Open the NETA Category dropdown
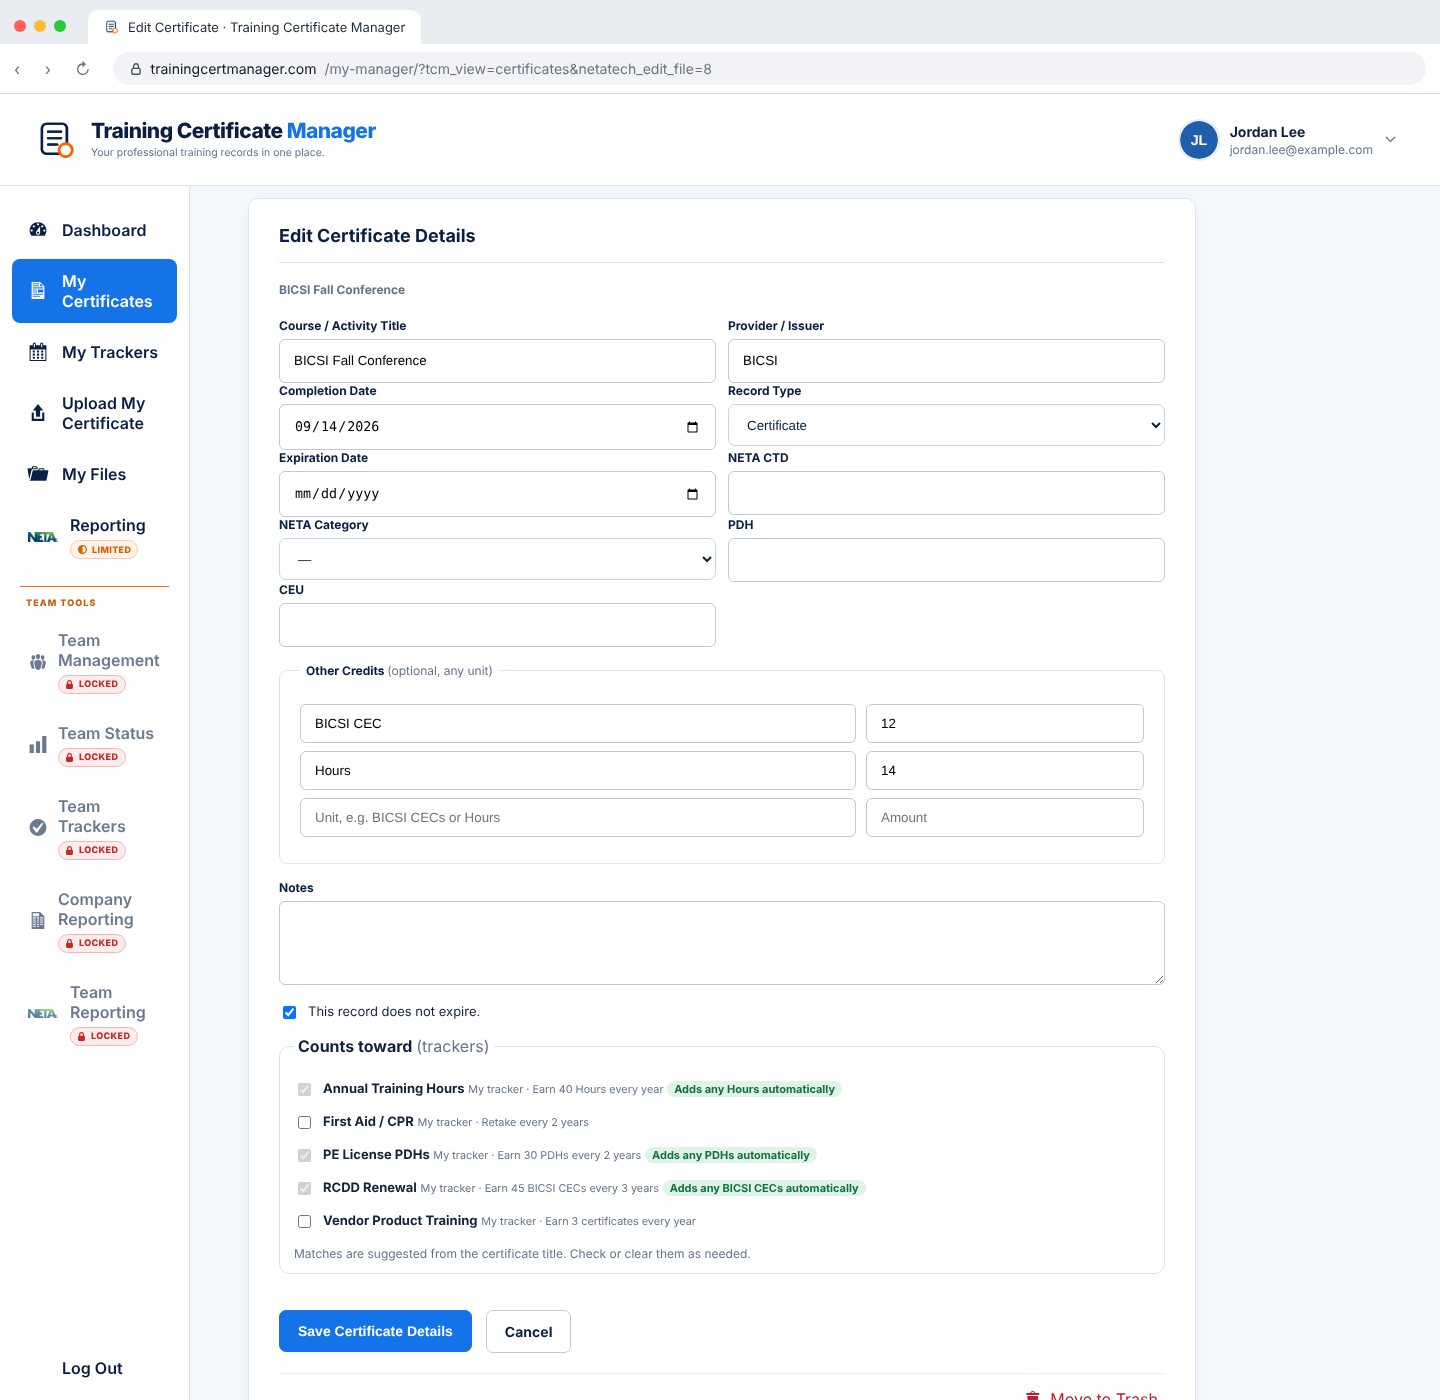Viewport: 1440px width, 1400px height. pyautogui.click(x=497, y=559)
